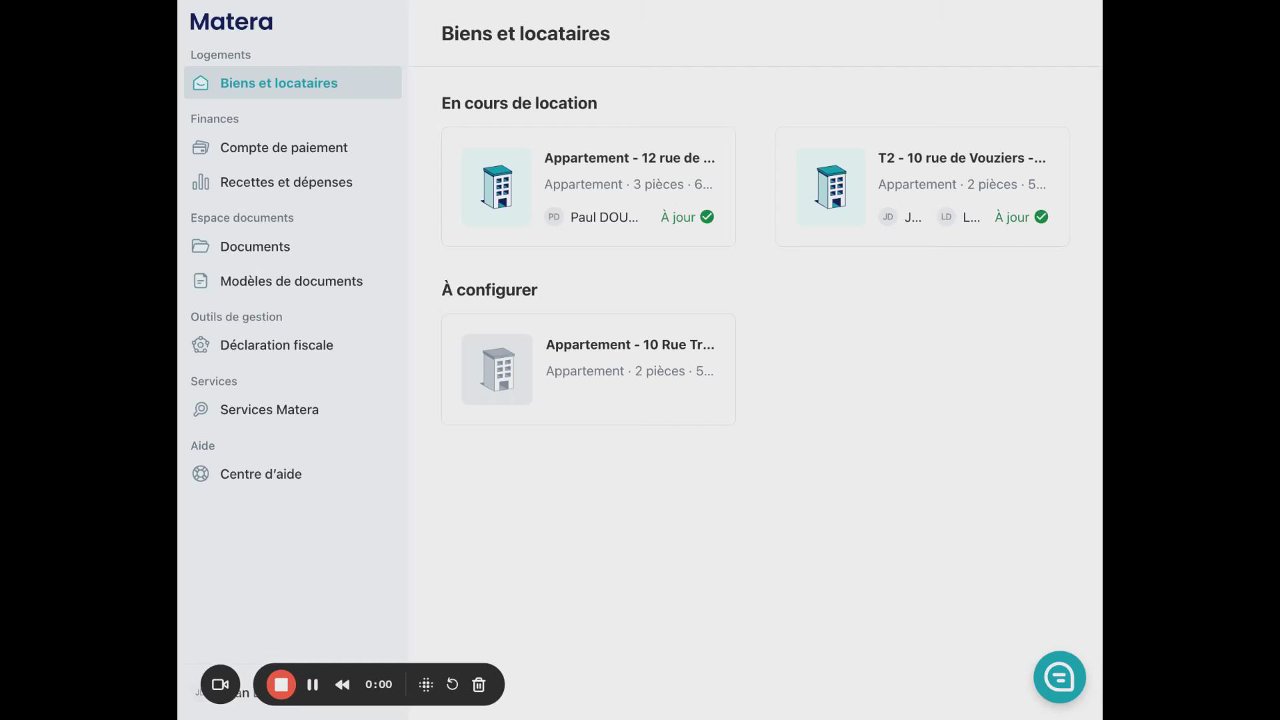Open the T2 - 10 rue de Vouziers card

[x=922, y=186]
